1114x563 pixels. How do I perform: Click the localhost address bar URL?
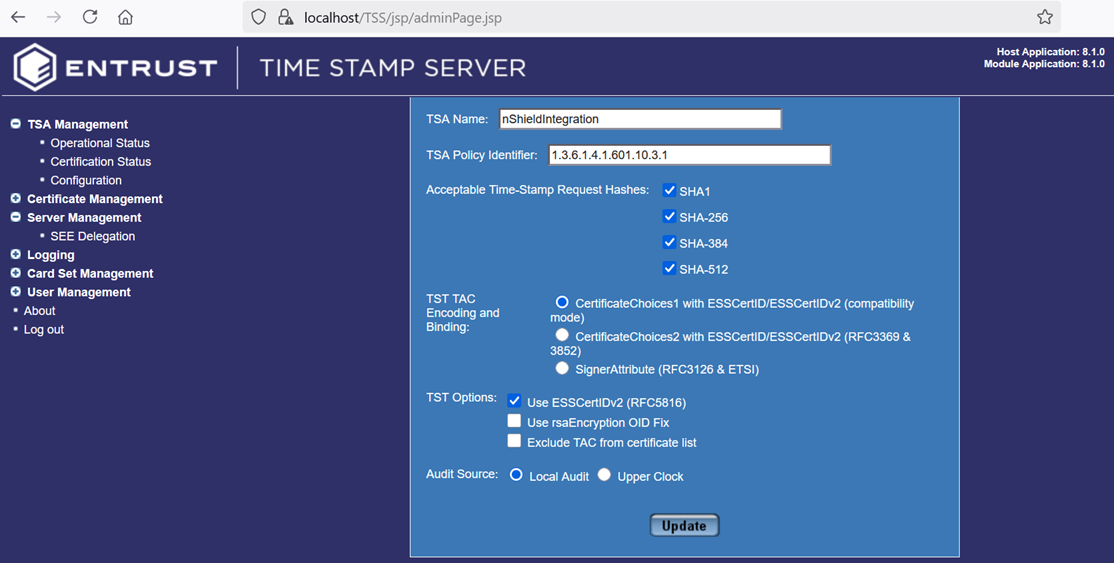tap(403, 18)
